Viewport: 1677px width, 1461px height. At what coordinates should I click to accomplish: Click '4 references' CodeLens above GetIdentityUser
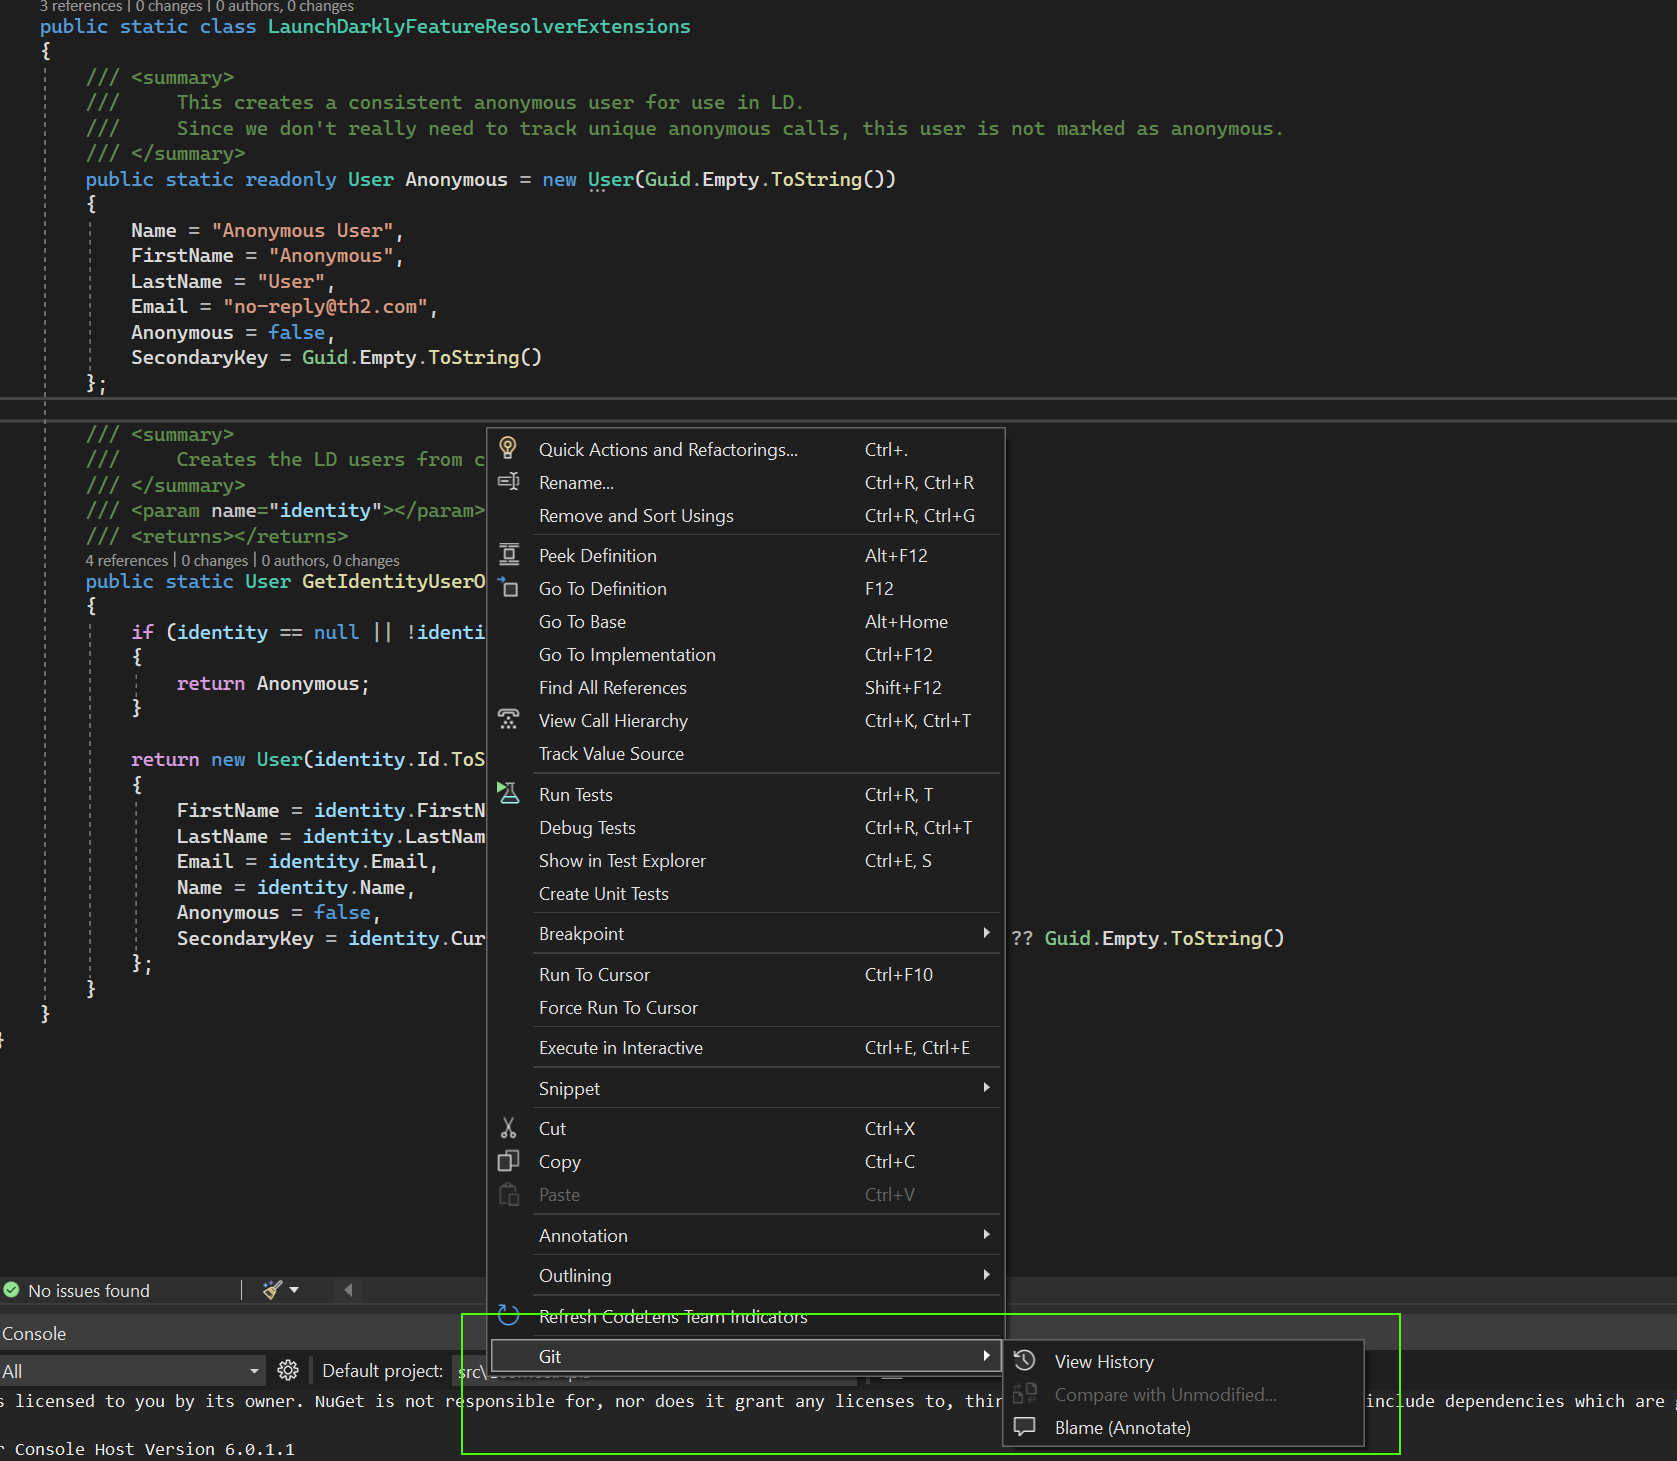tap(127, 561)
